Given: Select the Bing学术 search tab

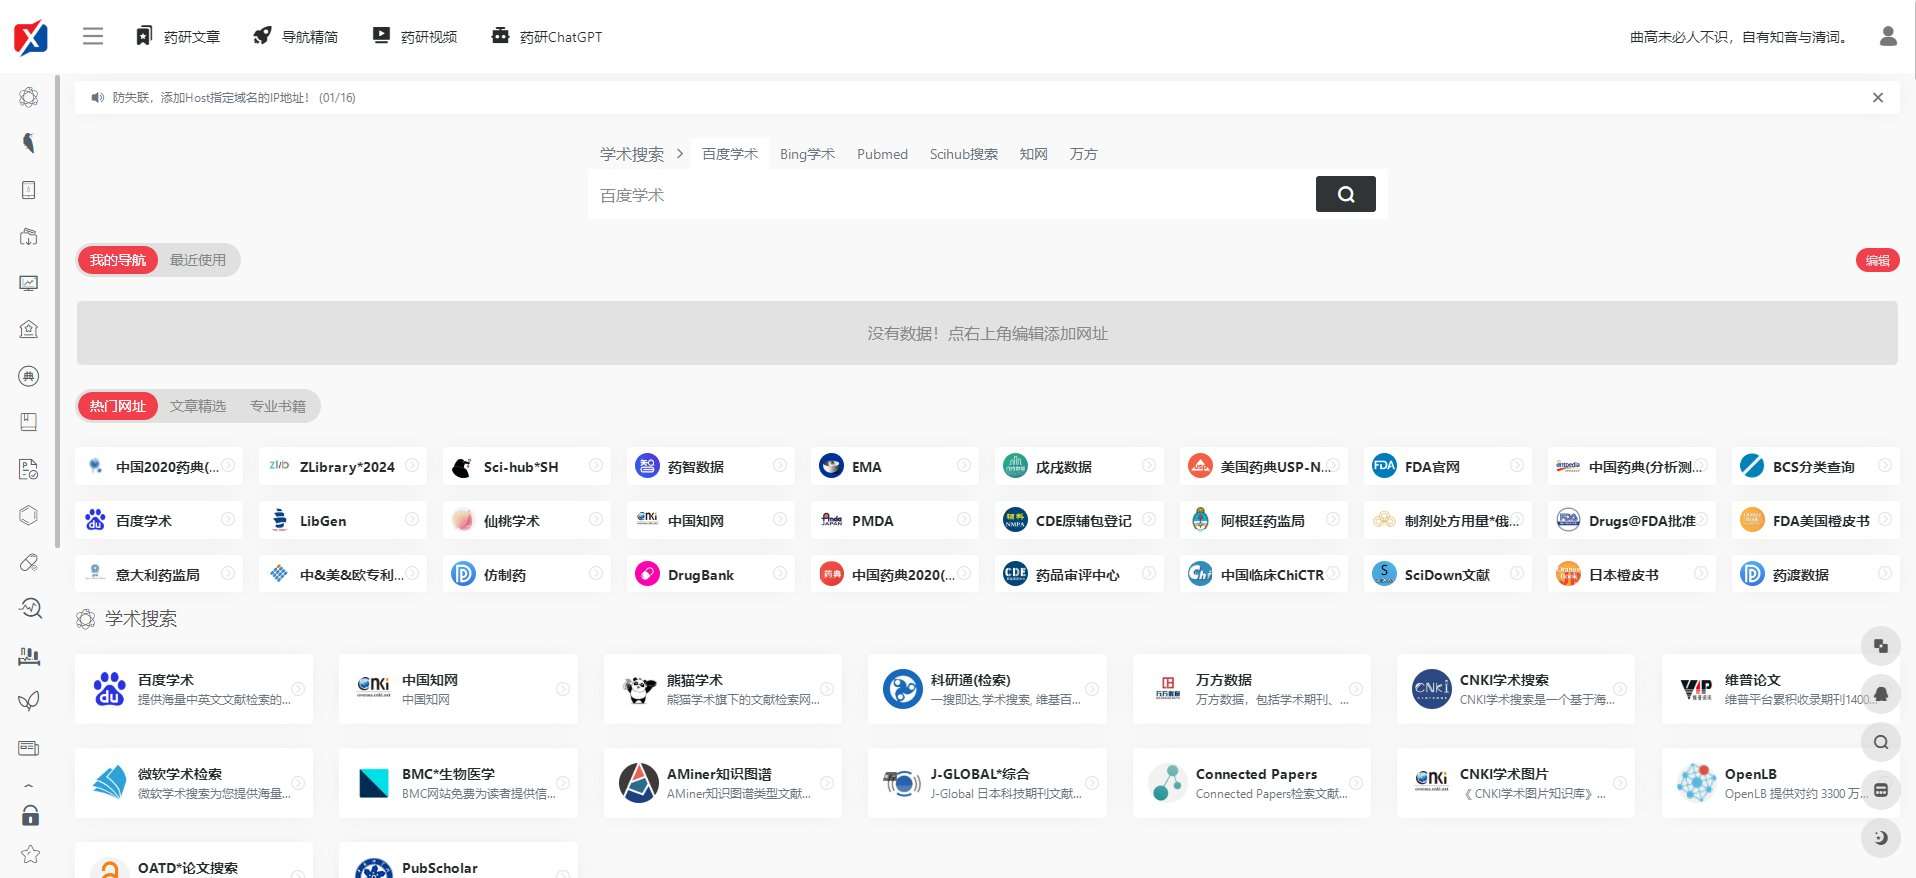Looking at the screenshot, I should tap(807, 154).
